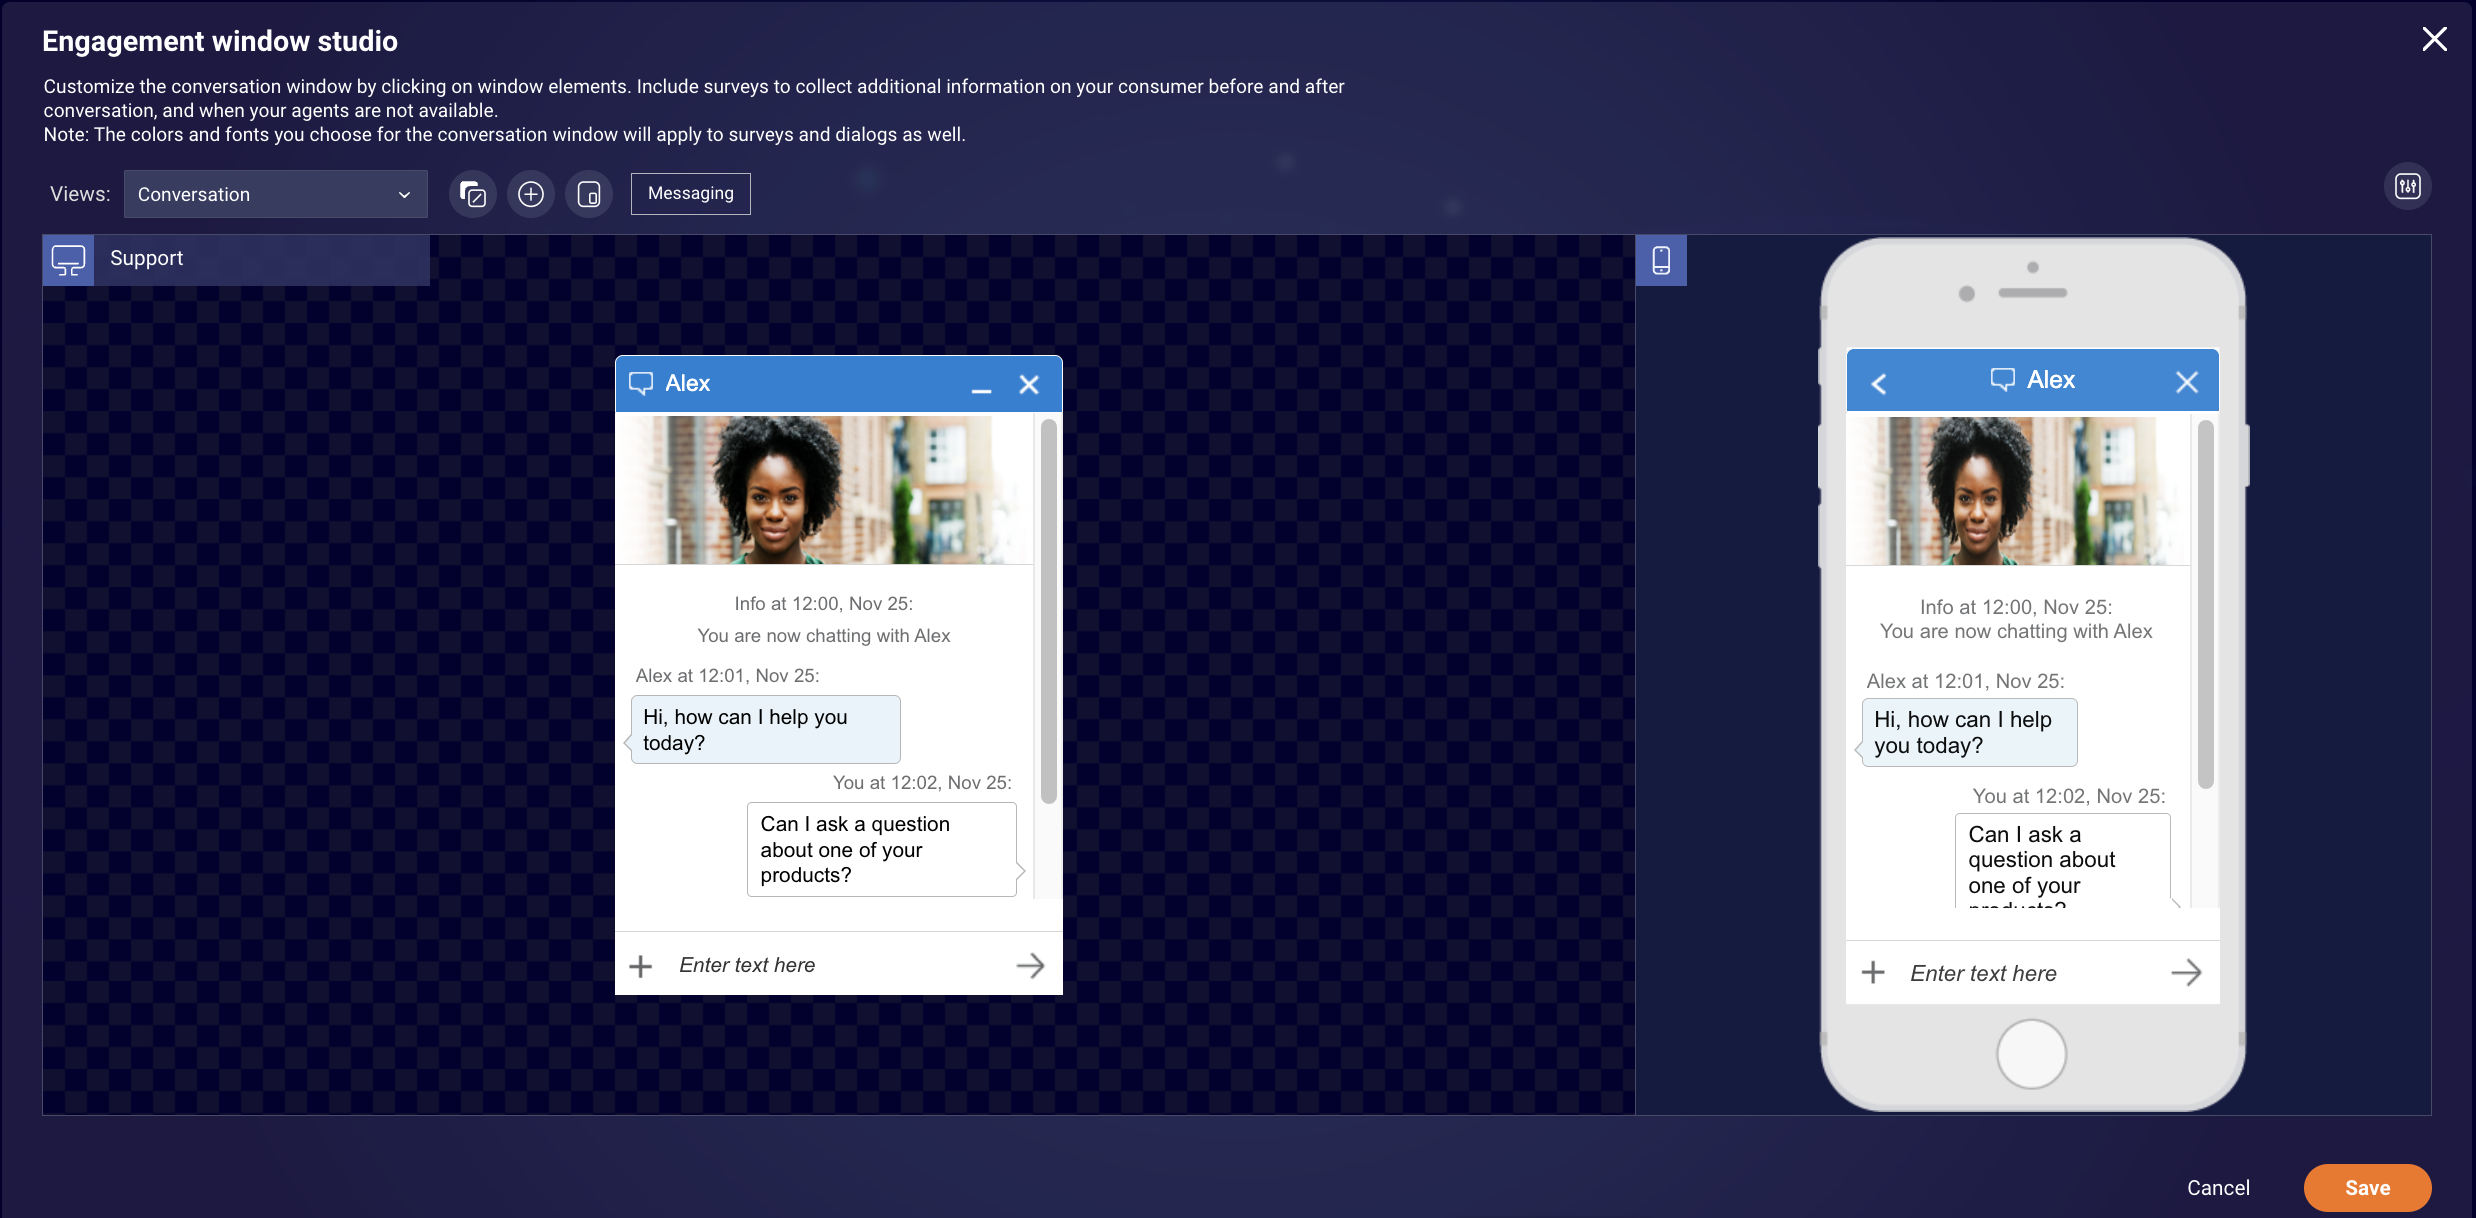Click the chat bubble icon in mobile header
2476x1218 pixels.
point(2003,380)
